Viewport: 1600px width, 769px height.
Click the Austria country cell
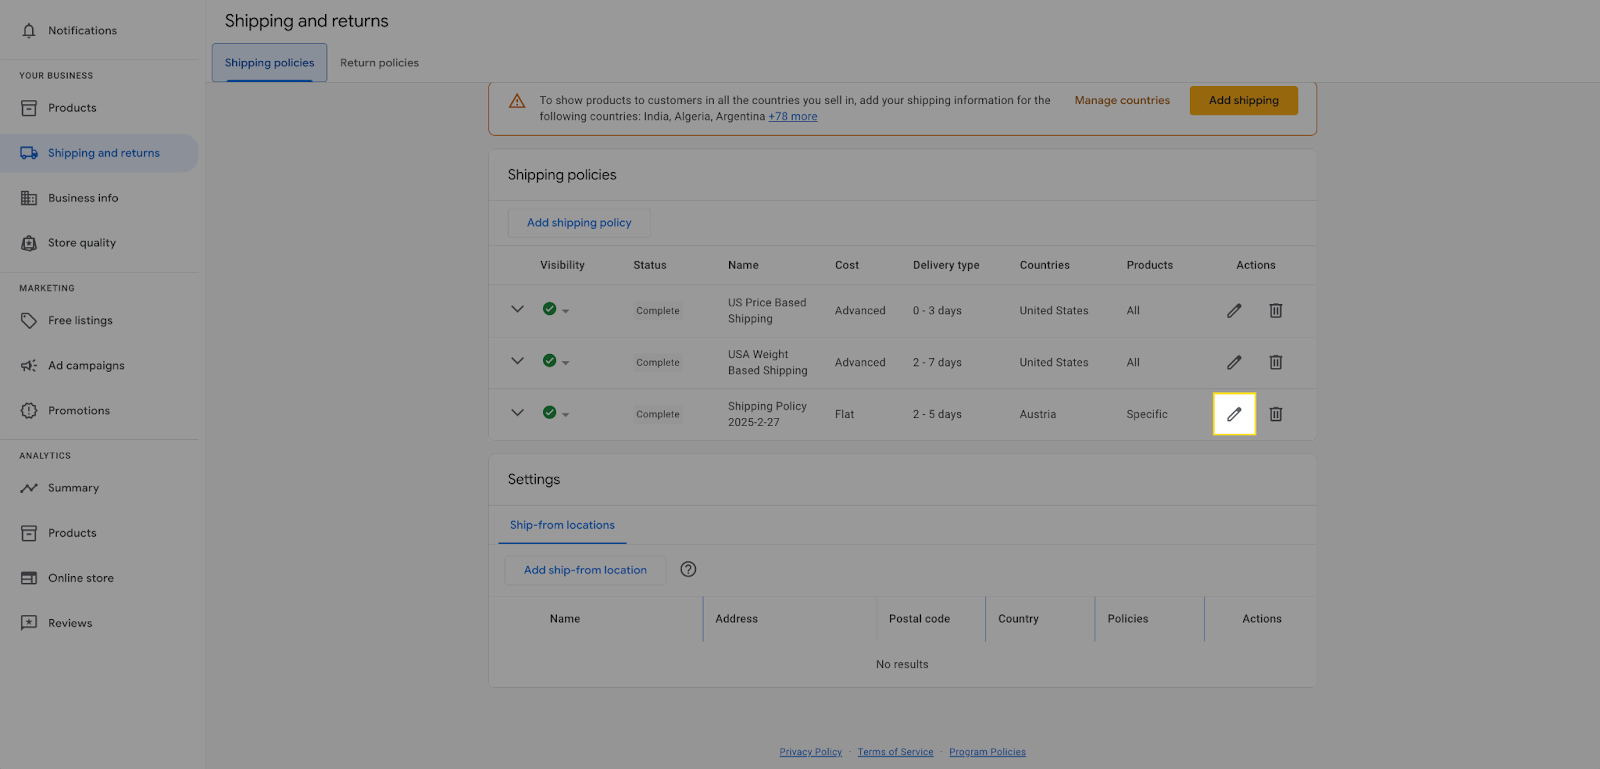point(1038,414)
